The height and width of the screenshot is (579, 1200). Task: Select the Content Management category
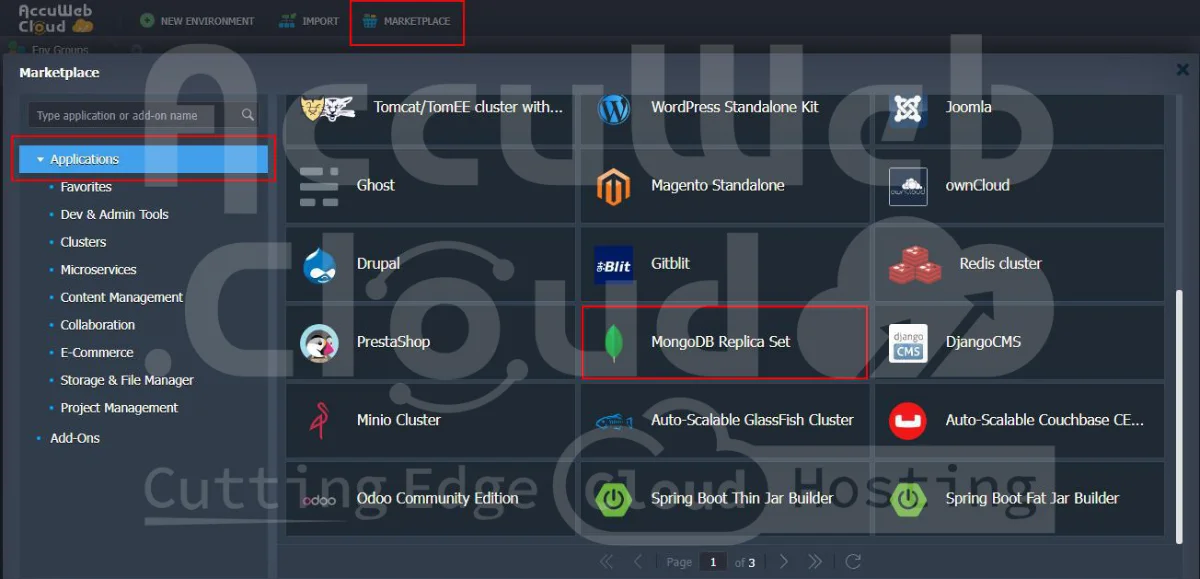122,298
